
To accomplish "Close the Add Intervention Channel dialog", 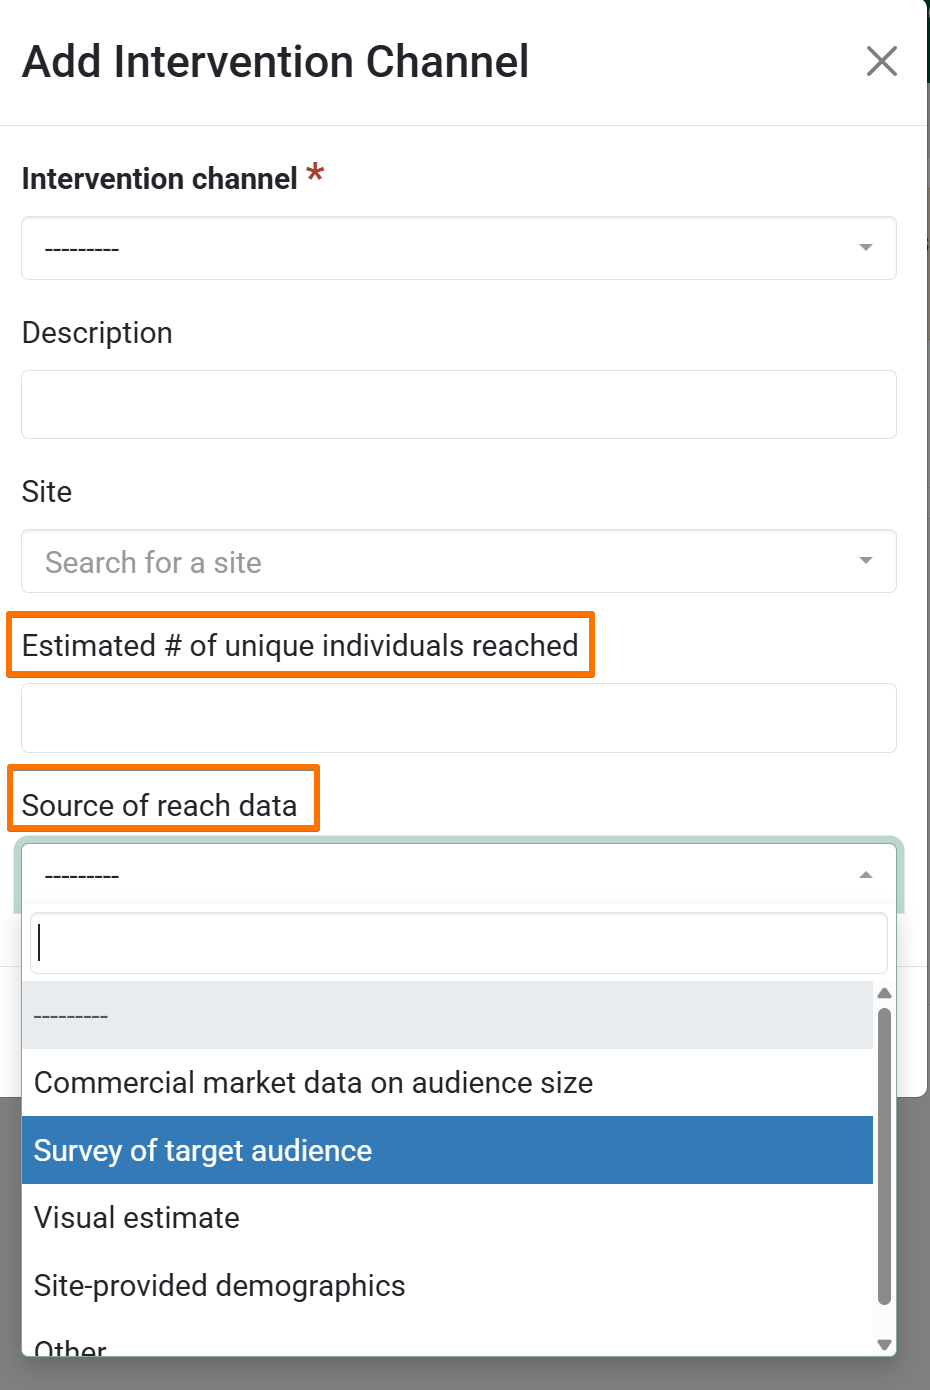I will [881, 61].
